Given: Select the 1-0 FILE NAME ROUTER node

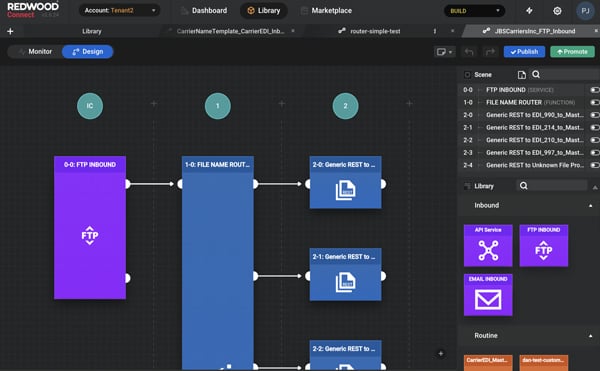Looking at the screenshot, I should click(x=218, y=263).
